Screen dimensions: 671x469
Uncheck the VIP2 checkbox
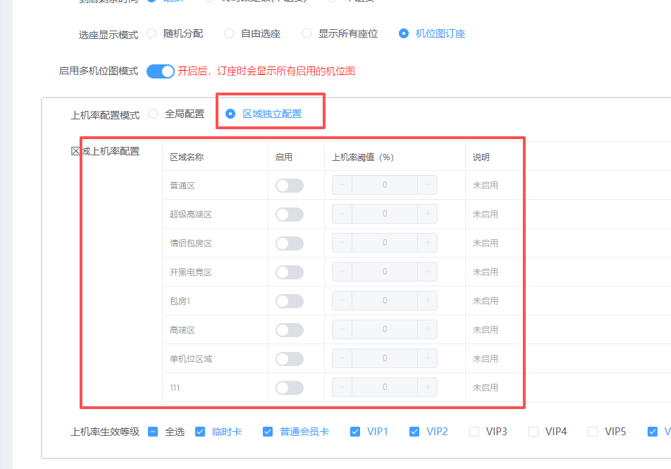[x=414, y=432]
